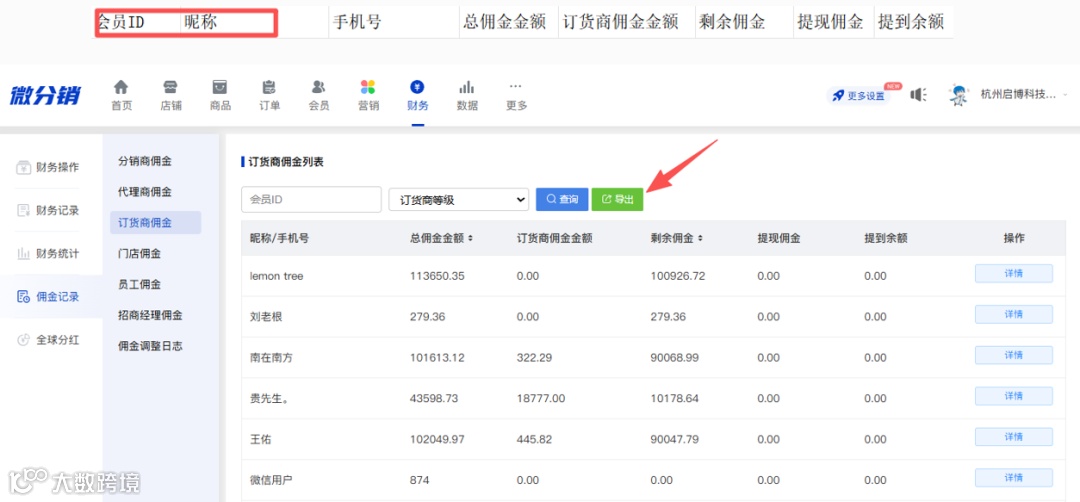The image size is (1080, 502).
Task: Click the 微分销 logo
Action: [45, 95]
